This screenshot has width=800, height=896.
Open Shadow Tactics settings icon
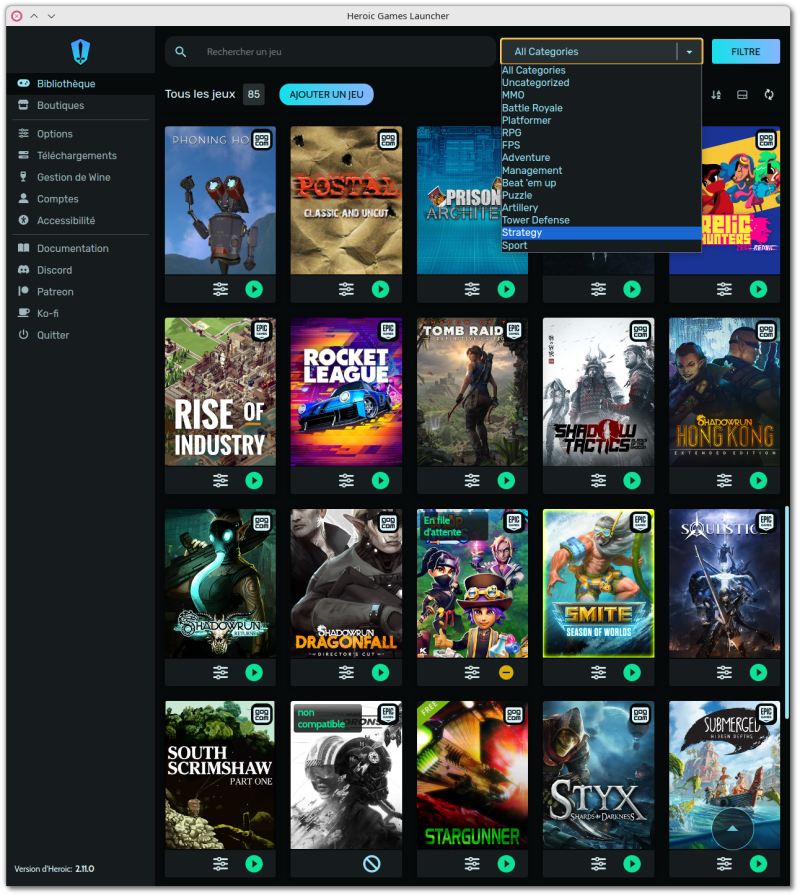point(598,481)
